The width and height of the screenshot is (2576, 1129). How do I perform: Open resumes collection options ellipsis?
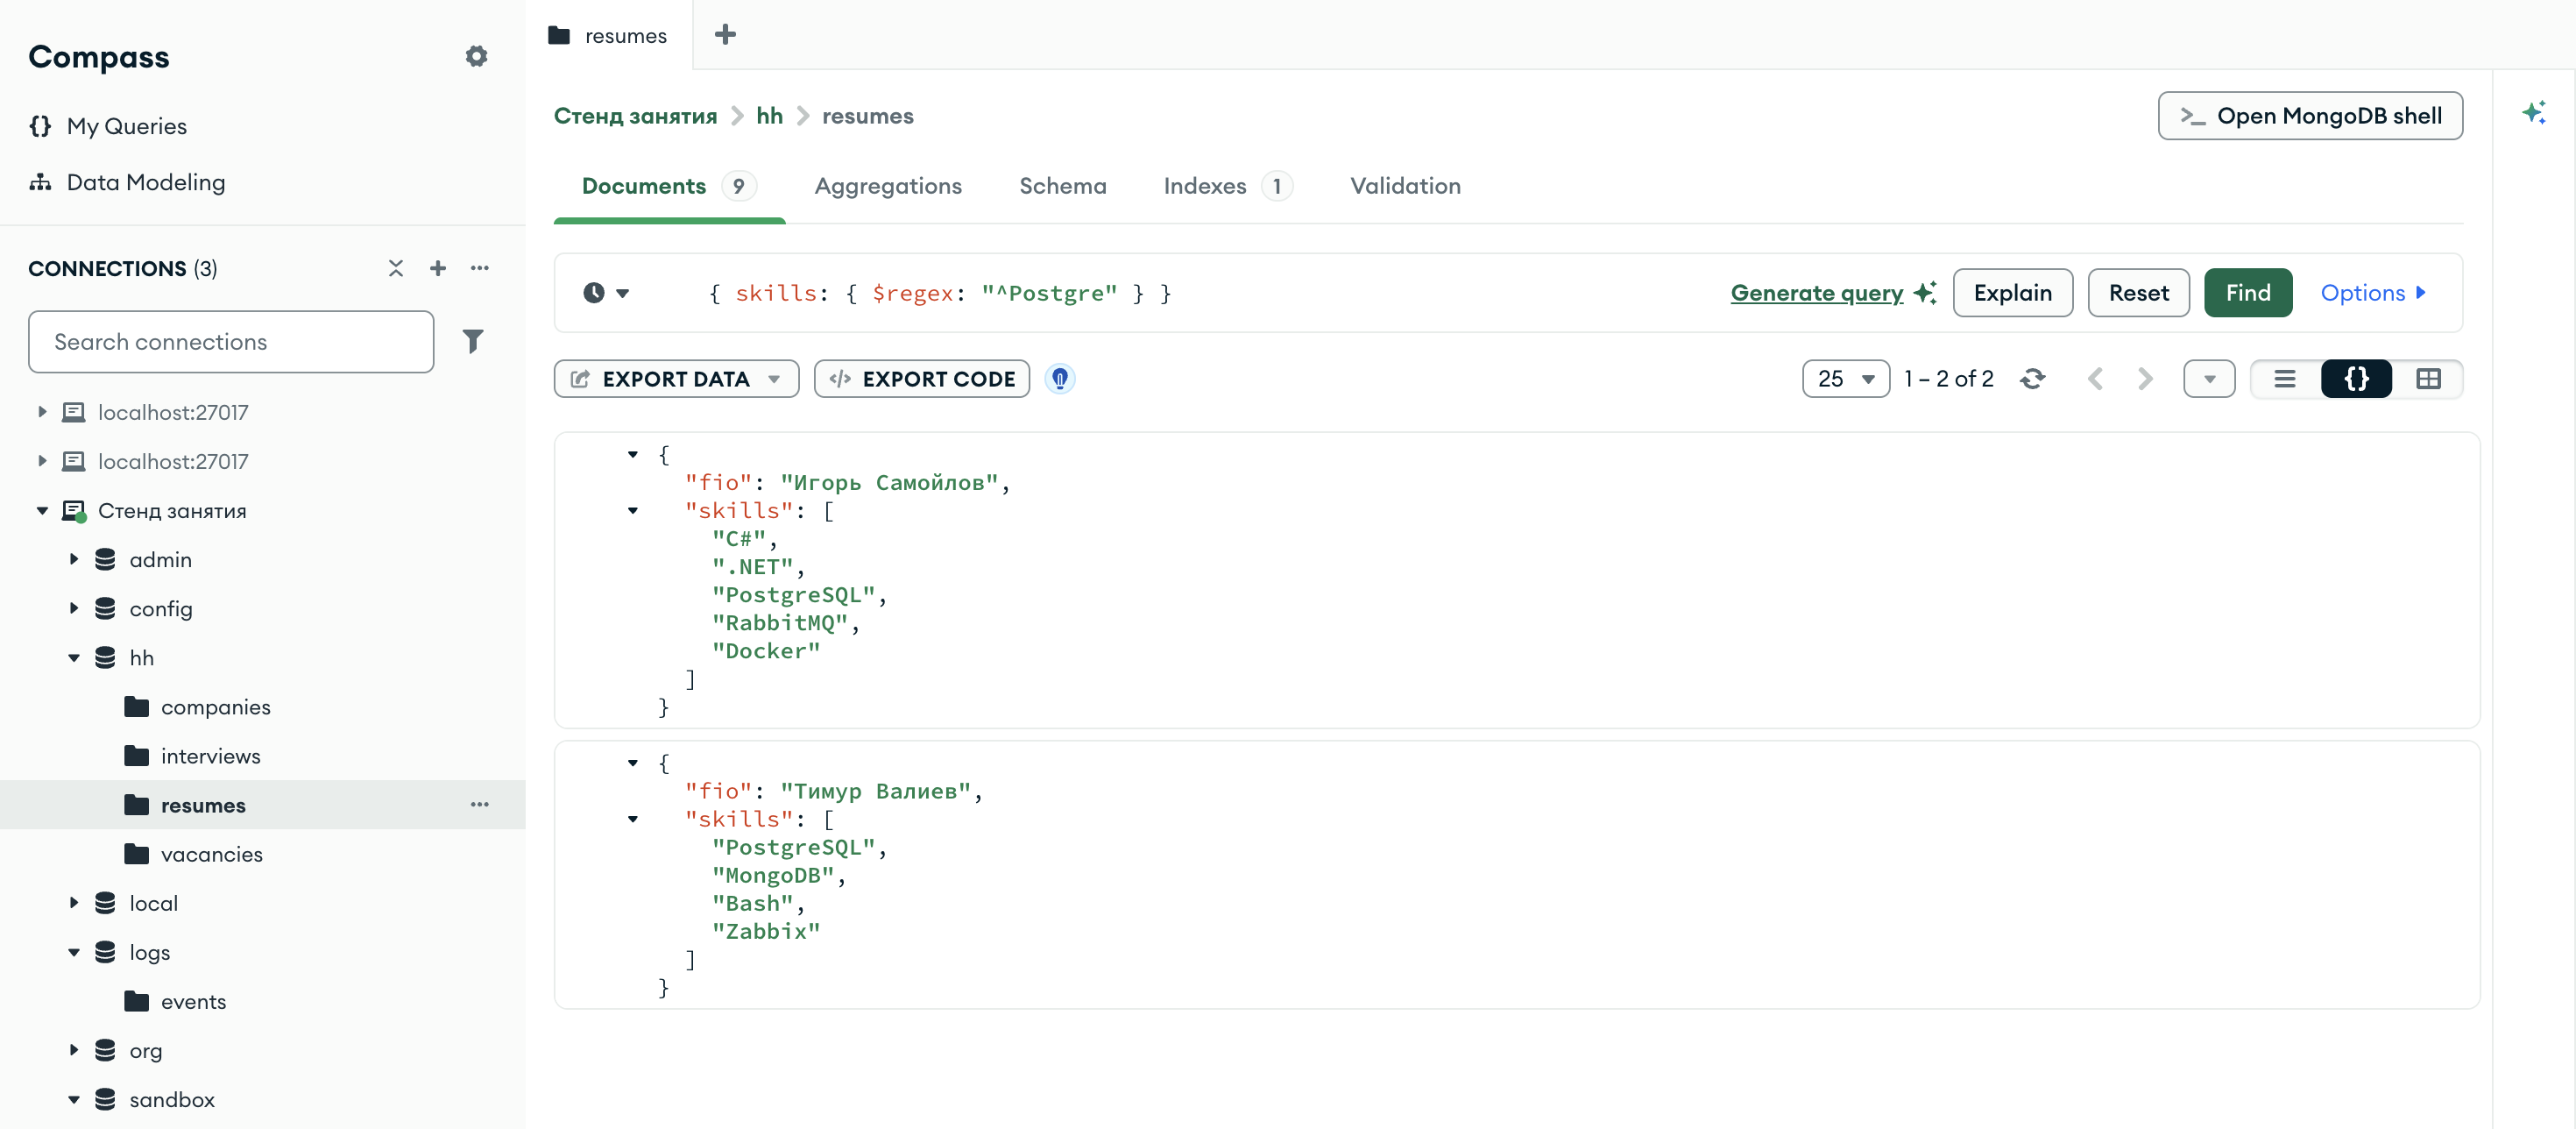click(480, 805)
